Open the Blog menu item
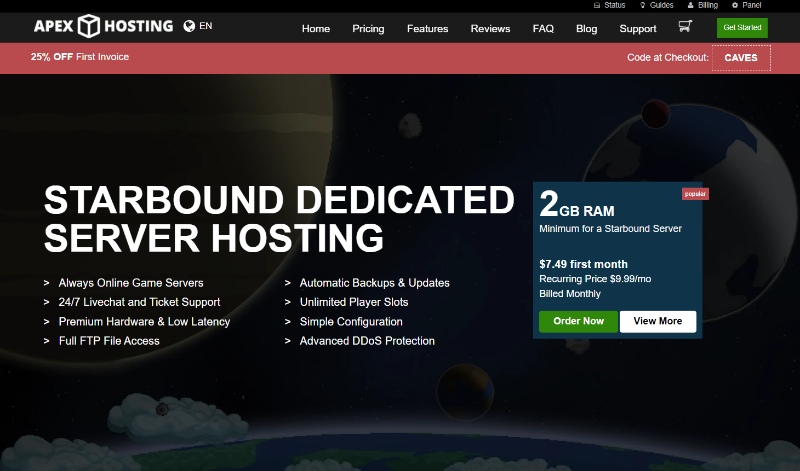Image resolution: width=800 pixels, height=471 pixels. tap(587, 29)
